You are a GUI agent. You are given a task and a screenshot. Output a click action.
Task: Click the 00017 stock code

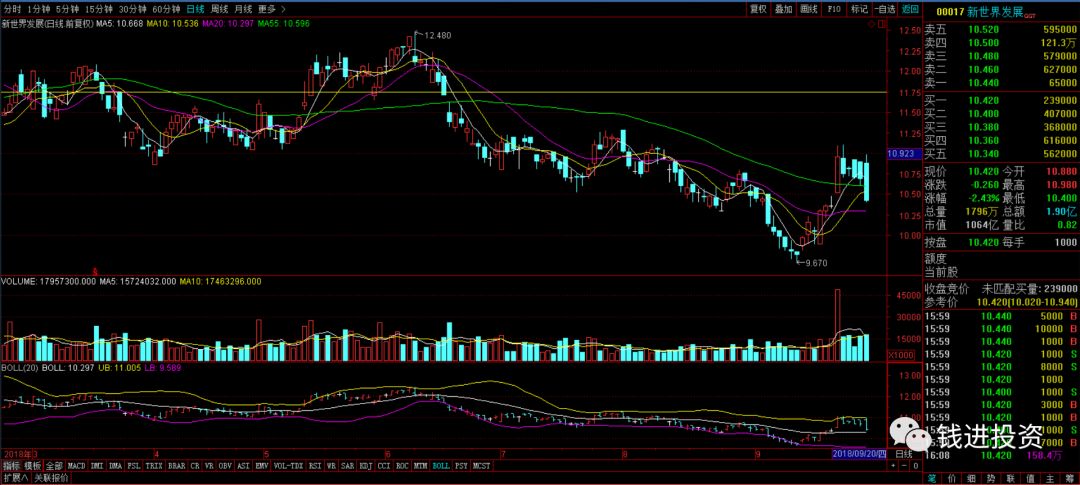click(x=951, y=11)
